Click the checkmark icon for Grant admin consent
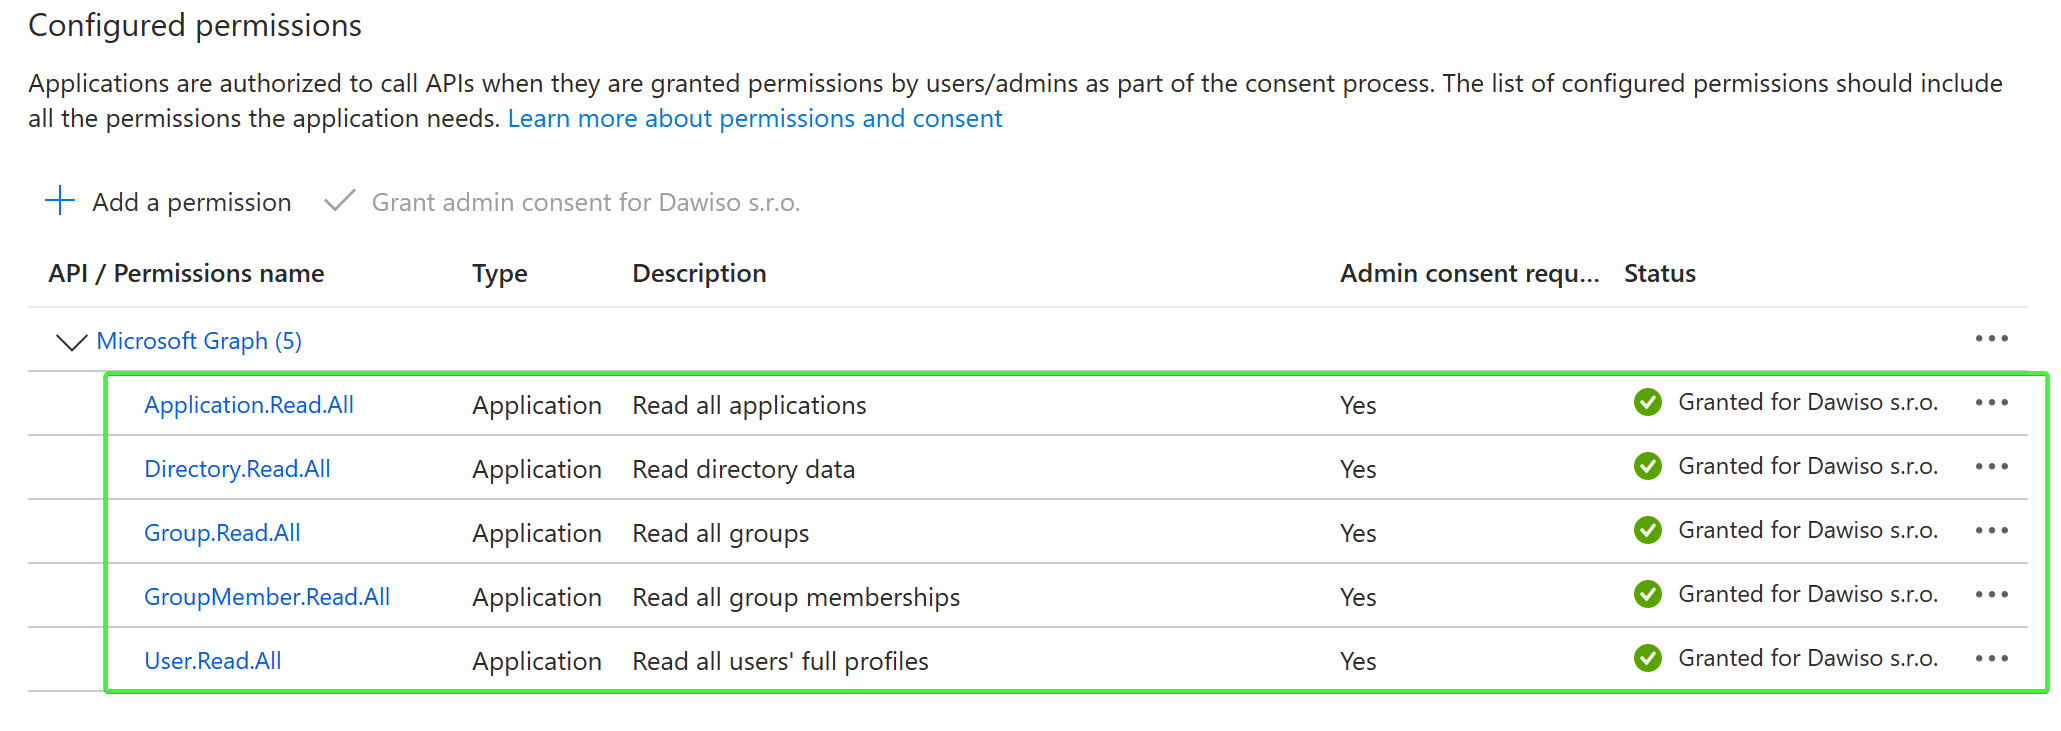 [x=340, y=201]
